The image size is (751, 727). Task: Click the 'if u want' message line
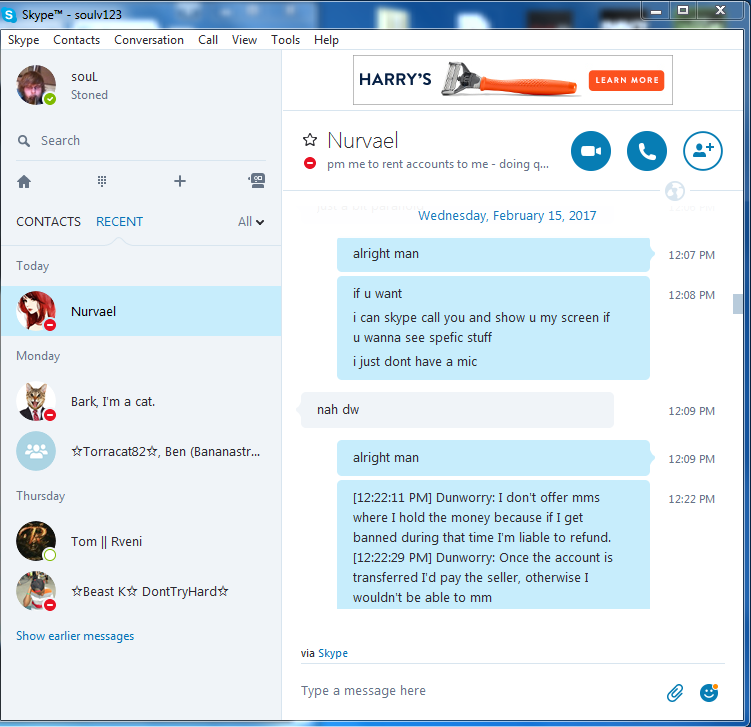click(x=377, y=294)
